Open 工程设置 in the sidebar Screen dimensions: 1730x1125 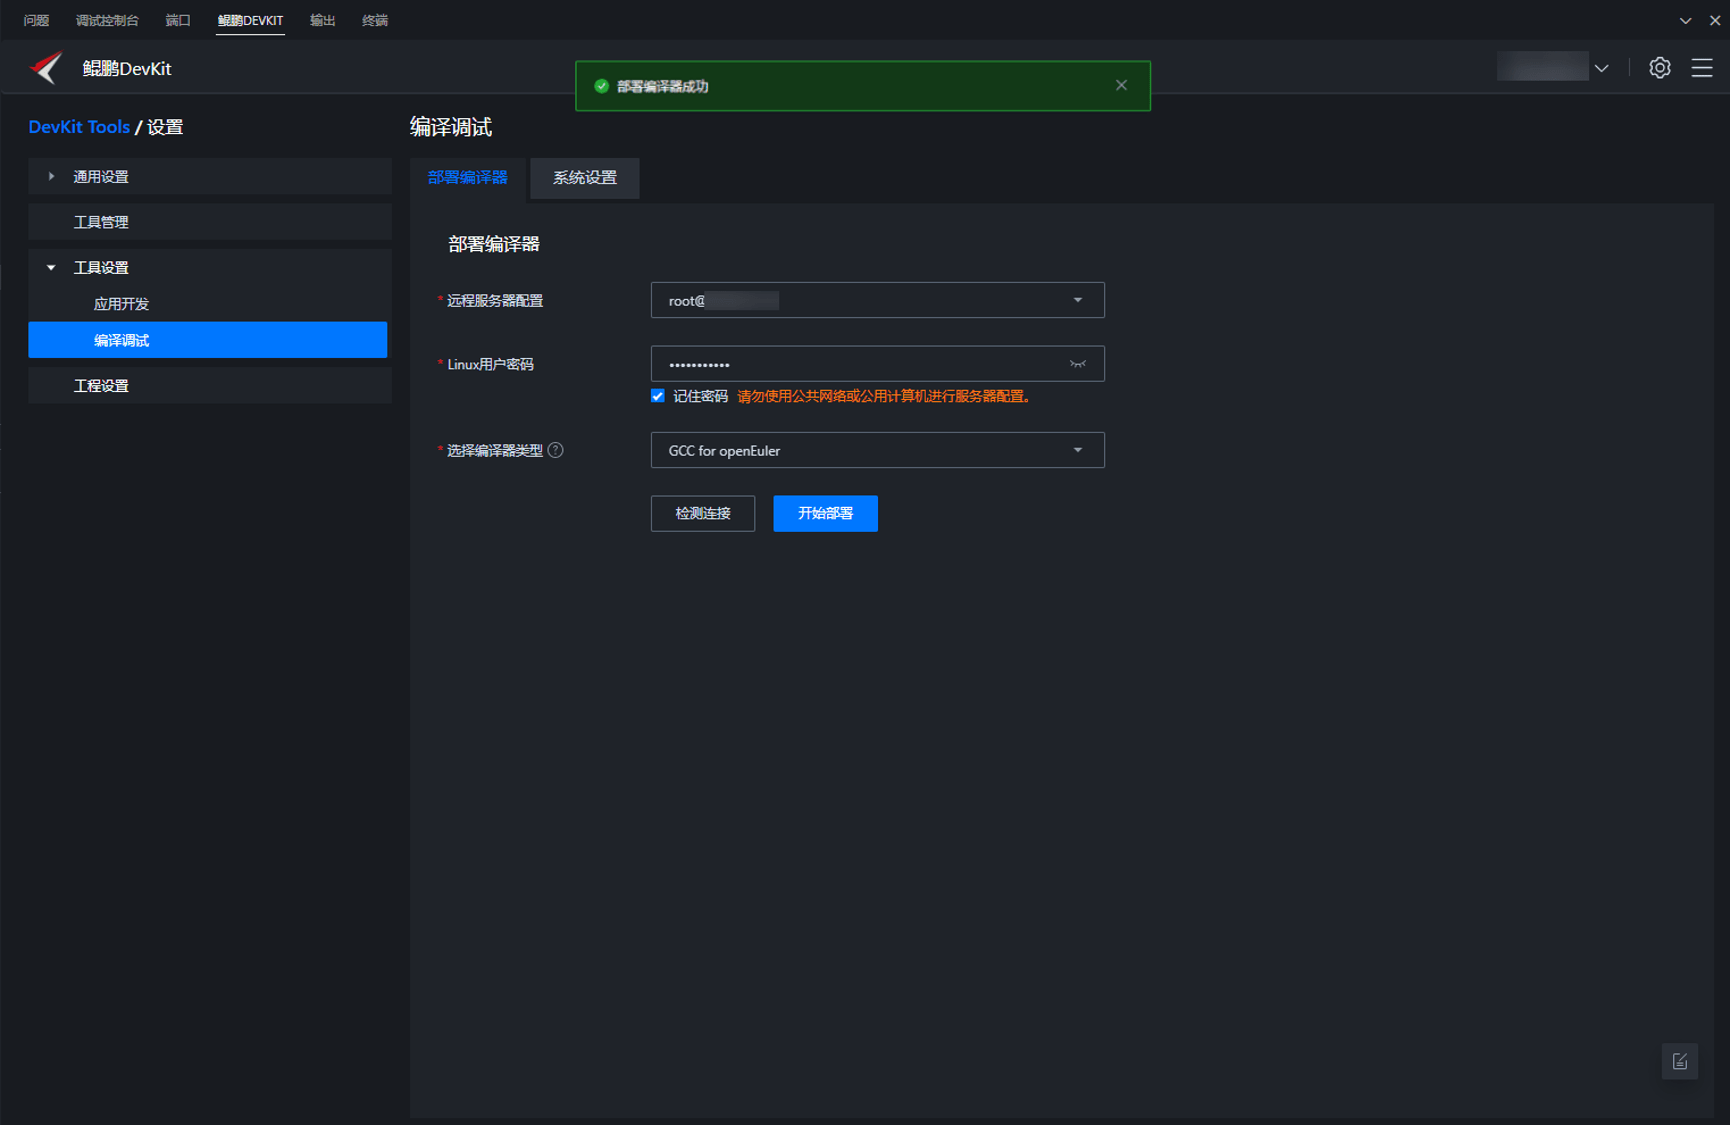click(208, 385)
